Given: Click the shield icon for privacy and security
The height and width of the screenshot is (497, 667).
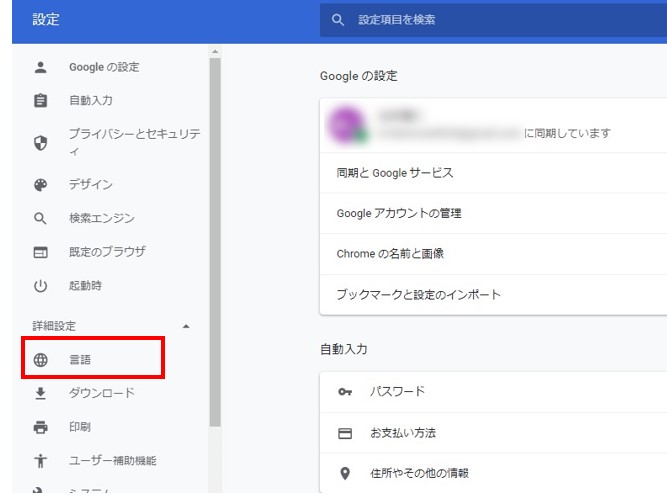Looking at the screenshot, I should pyautogui.click(x=40, y=143).
